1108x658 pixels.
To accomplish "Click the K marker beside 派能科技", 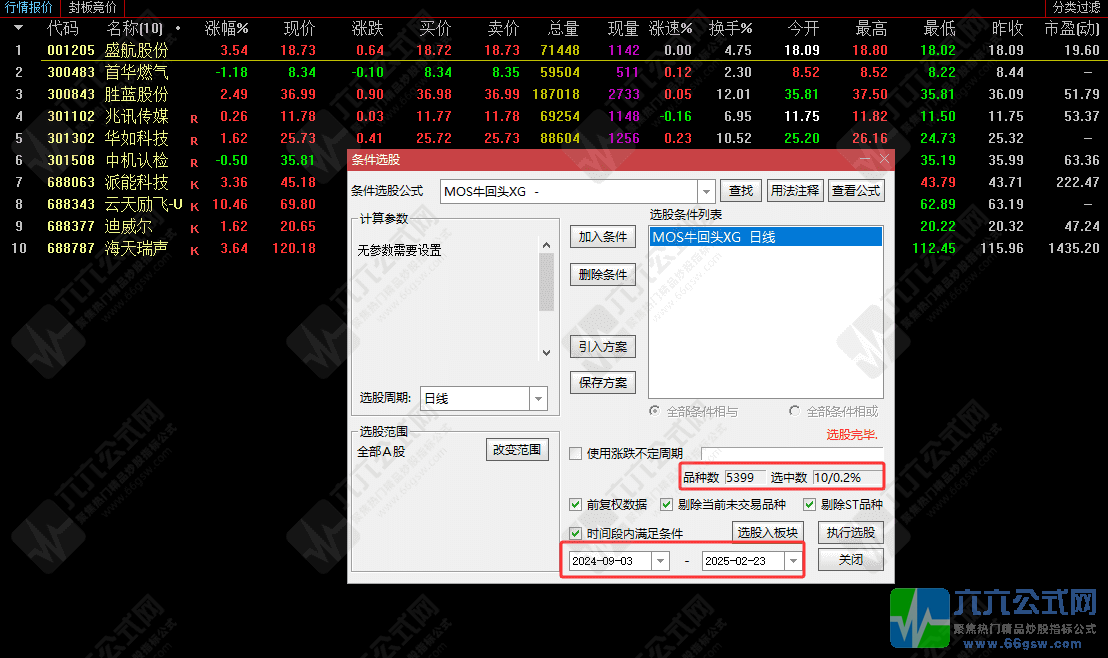I will [194, 184].
